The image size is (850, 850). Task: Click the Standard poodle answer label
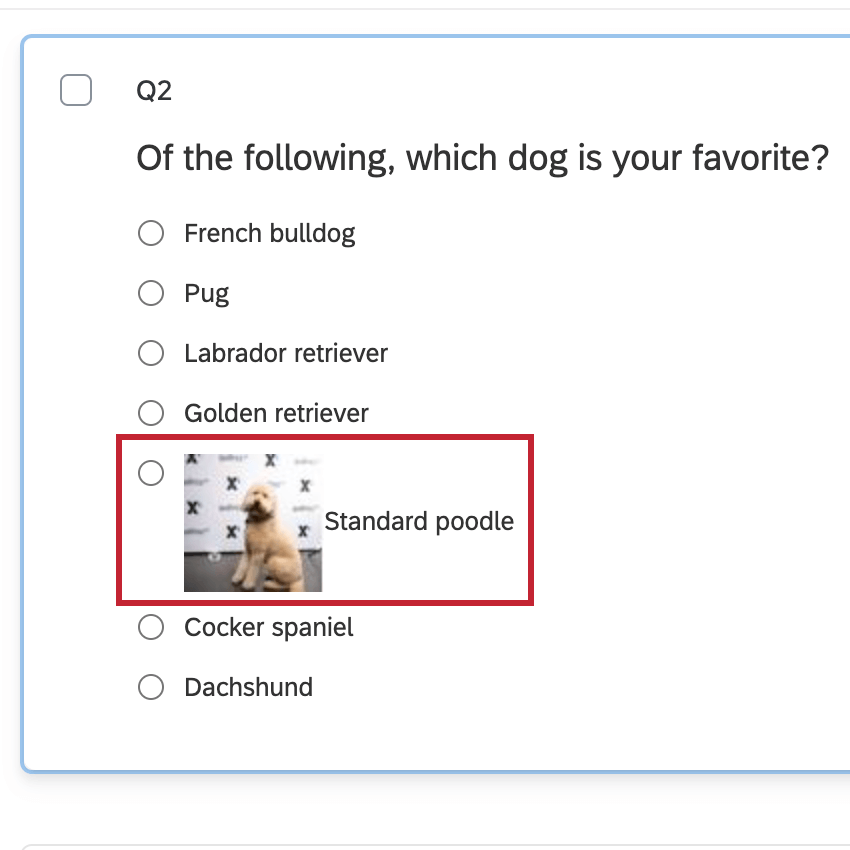pos(419,521)
